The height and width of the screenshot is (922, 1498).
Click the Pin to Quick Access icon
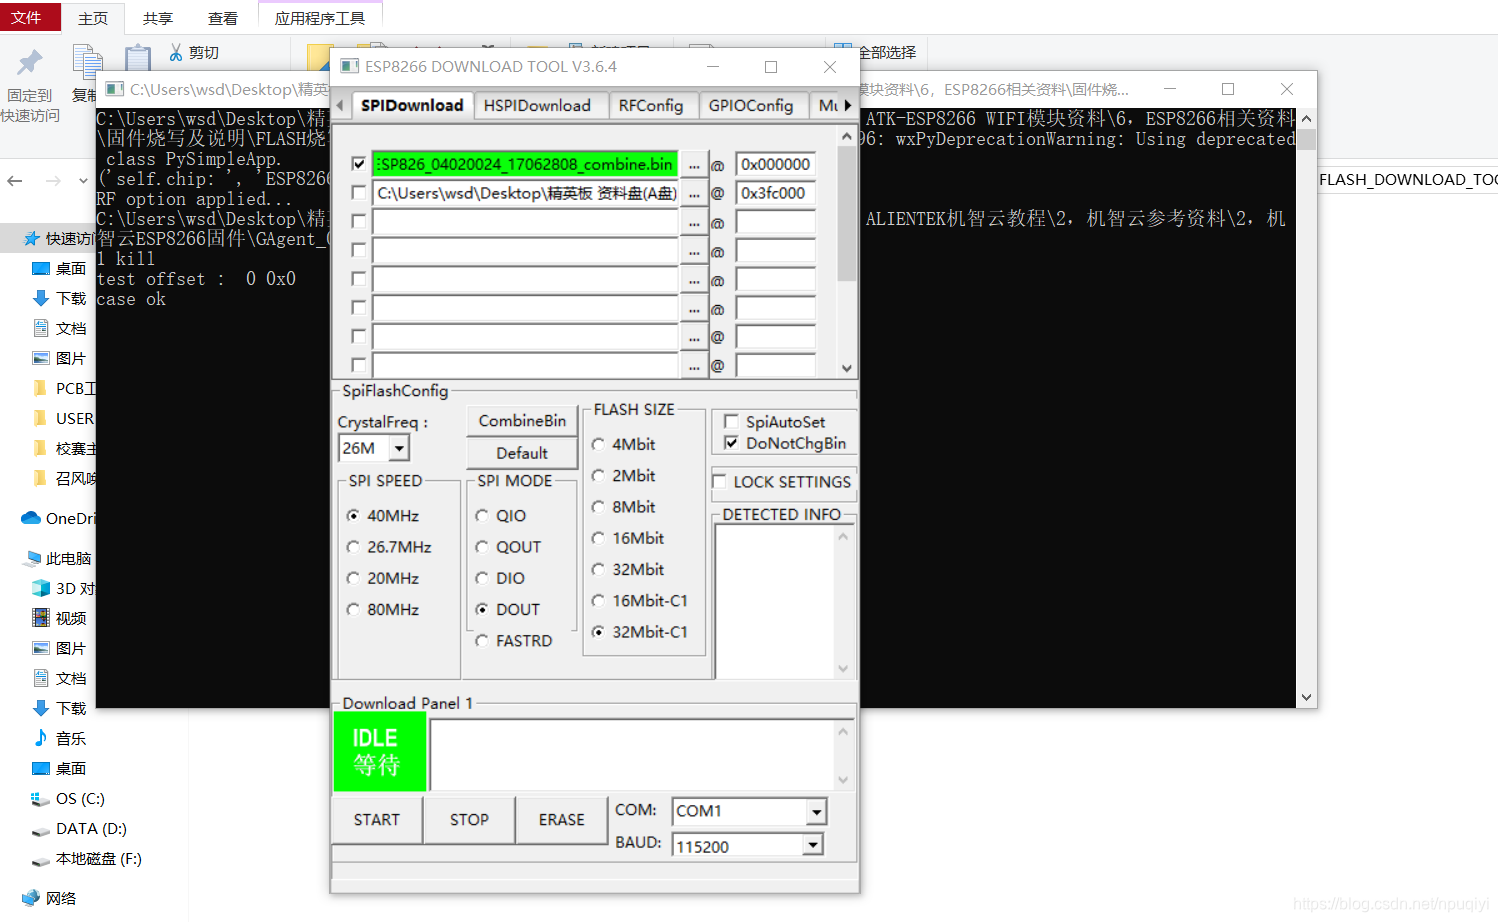tap(30, 63)
